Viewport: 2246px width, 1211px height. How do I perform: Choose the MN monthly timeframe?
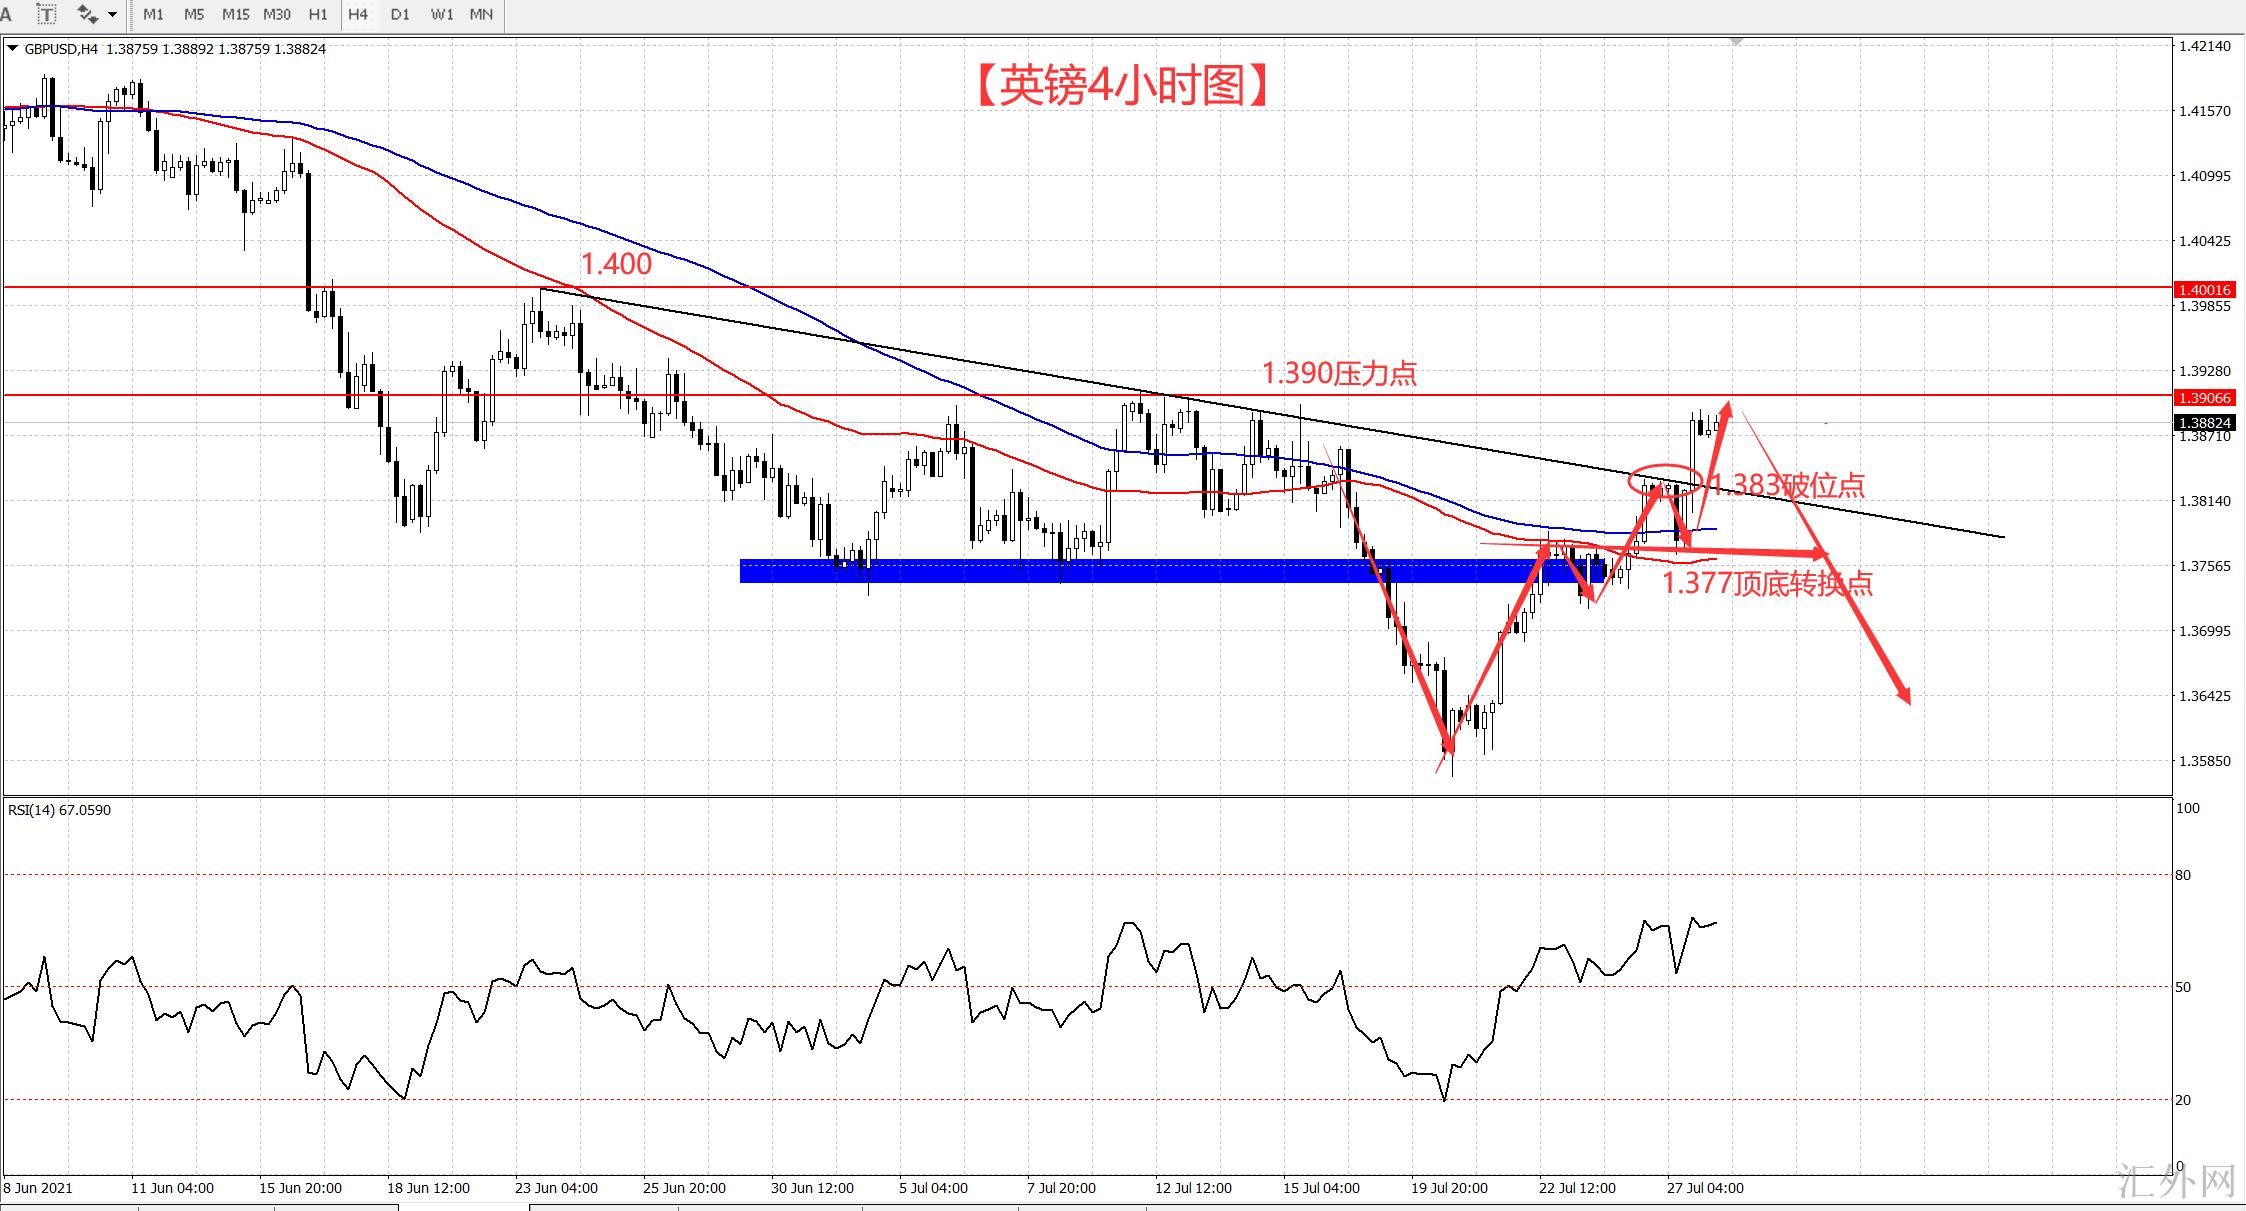481,14
